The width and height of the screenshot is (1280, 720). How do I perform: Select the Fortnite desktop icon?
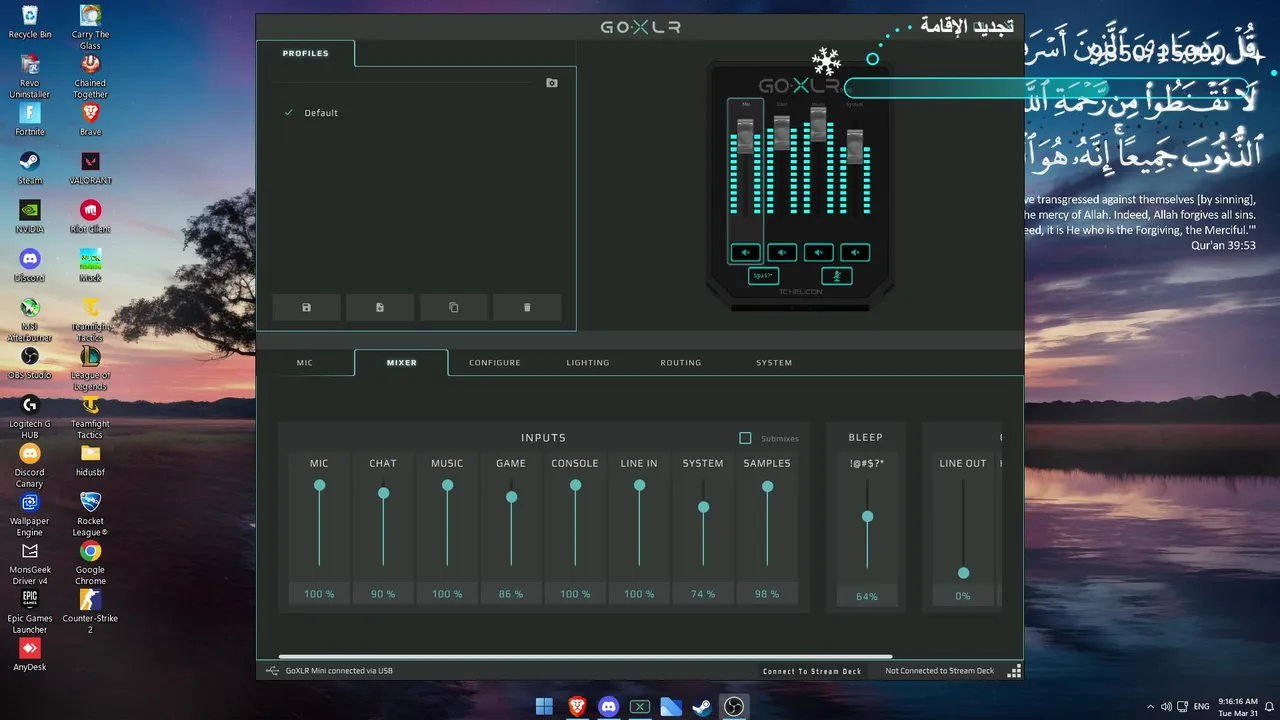(30, 120)
